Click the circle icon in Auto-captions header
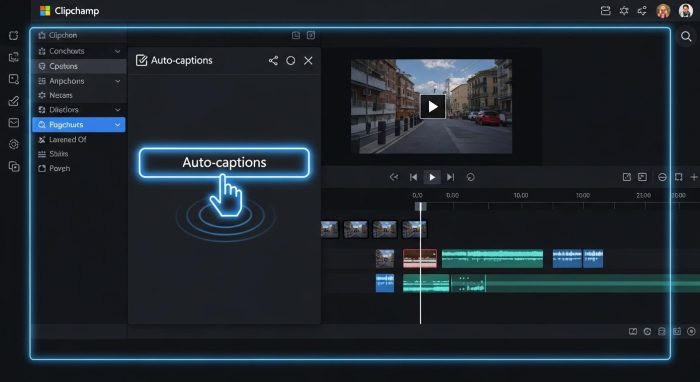Screen dimensions: 700x382 click(291, 61)
